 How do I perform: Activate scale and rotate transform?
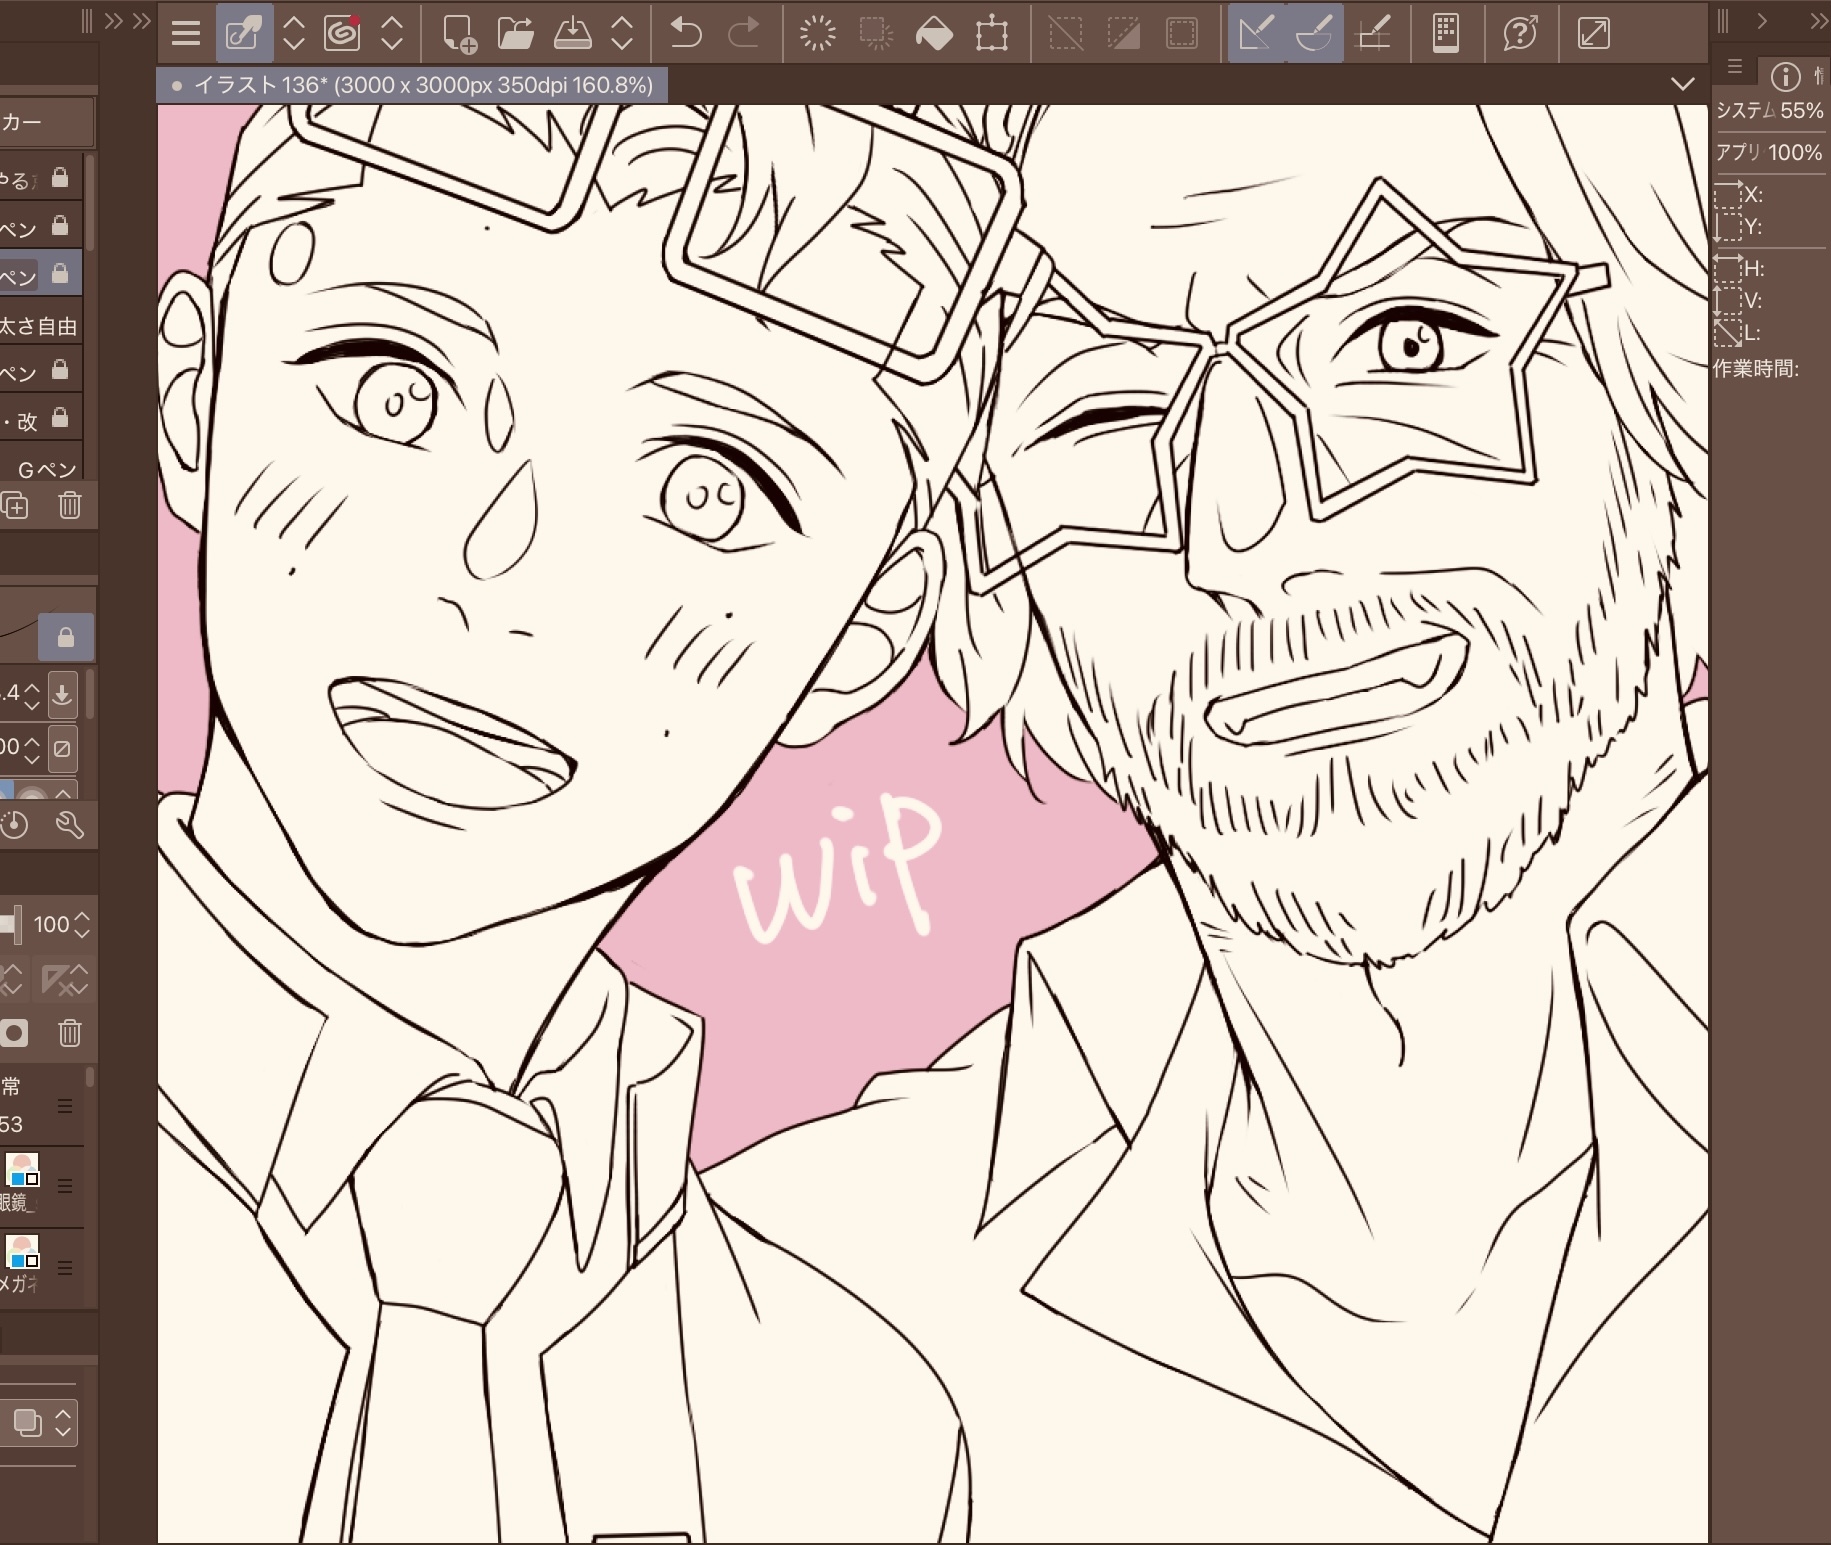click(992, 33)
